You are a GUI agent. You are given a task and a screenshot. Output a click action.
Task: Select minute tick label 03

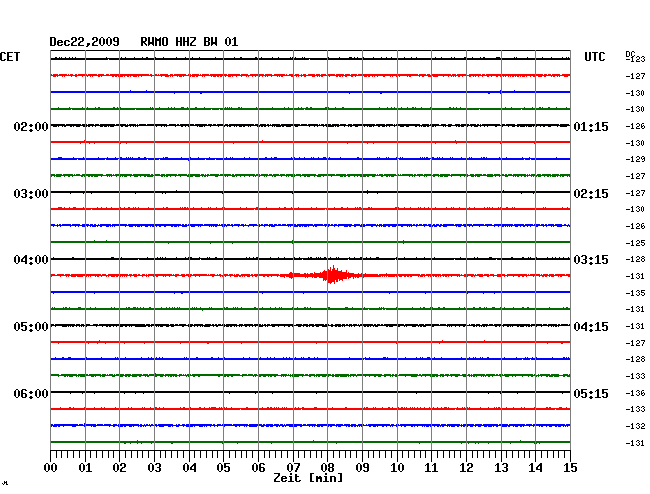[154, 467]
